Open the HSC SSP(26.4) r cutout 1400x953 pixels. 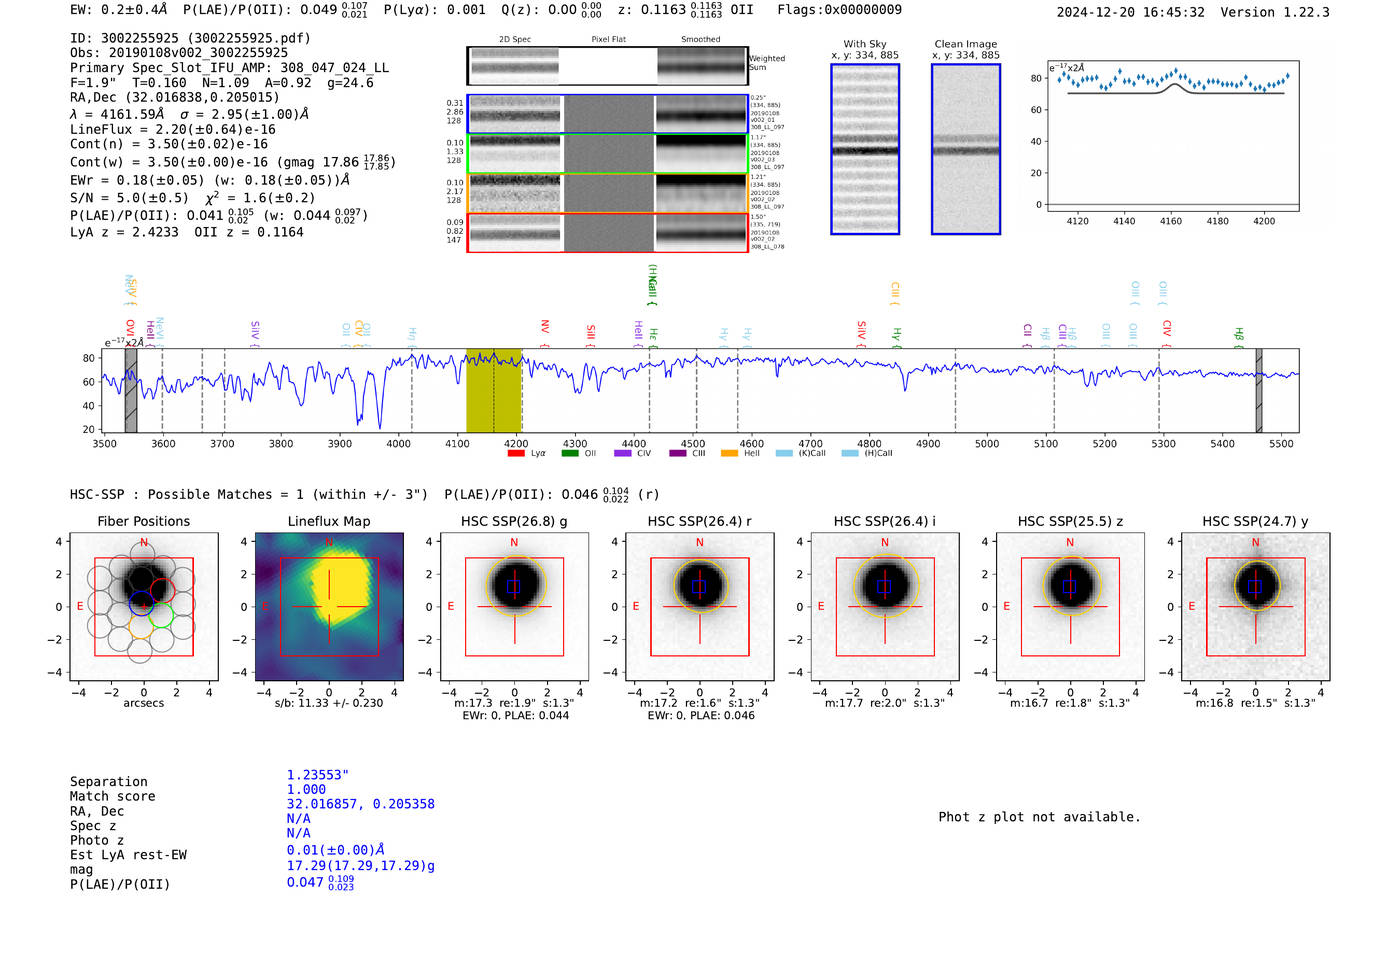coord(700,606)
